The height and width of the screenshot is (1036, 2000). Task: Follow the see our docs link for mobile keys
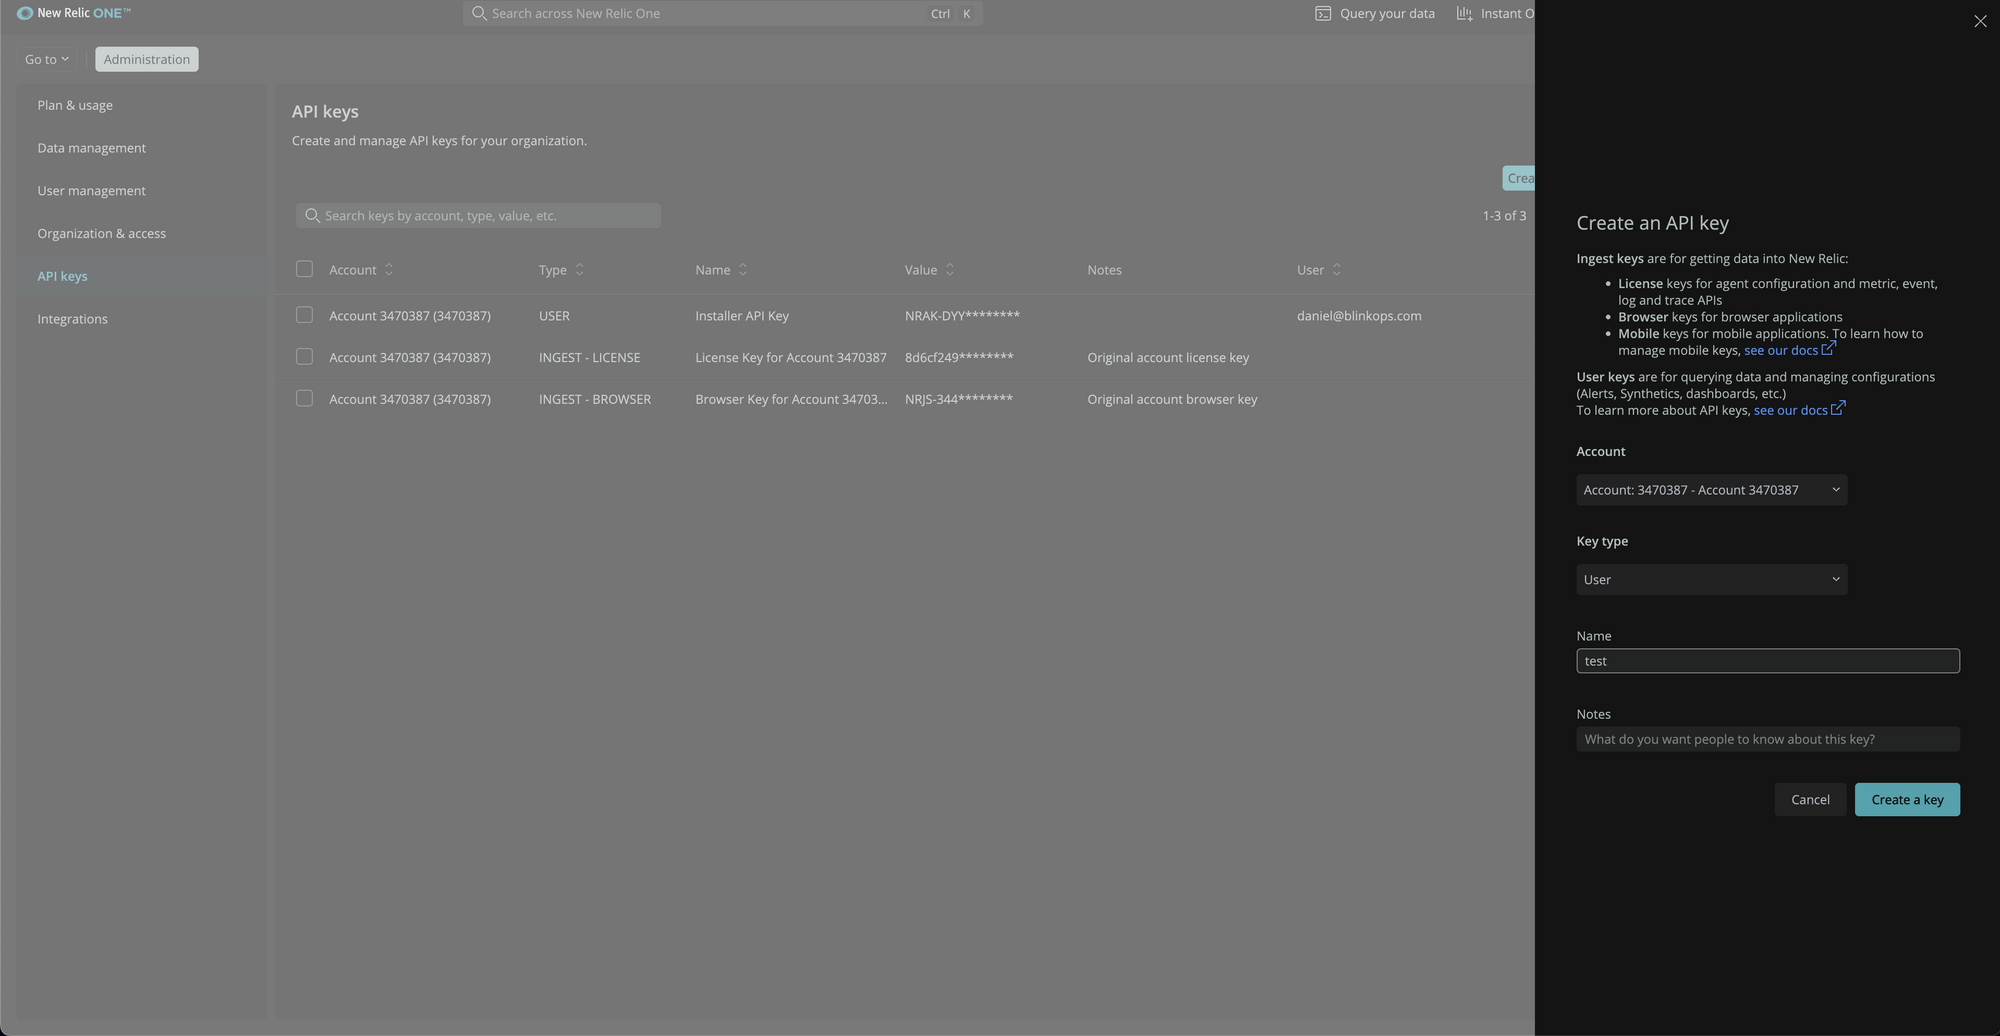point(1781,351)
